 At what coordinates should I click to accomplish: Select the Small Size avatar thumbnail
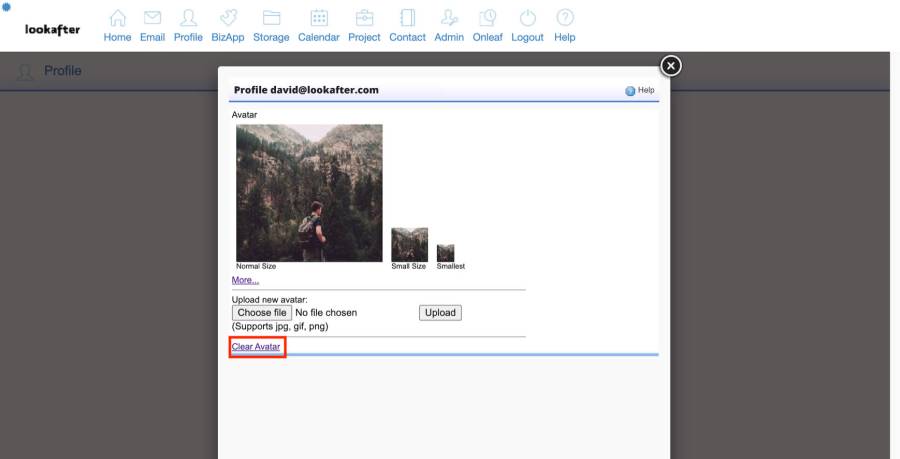(x=409, y=244)
